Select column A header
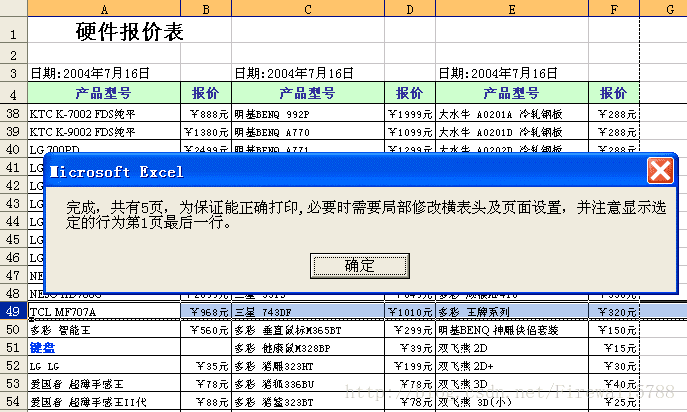 pos(104,9)
